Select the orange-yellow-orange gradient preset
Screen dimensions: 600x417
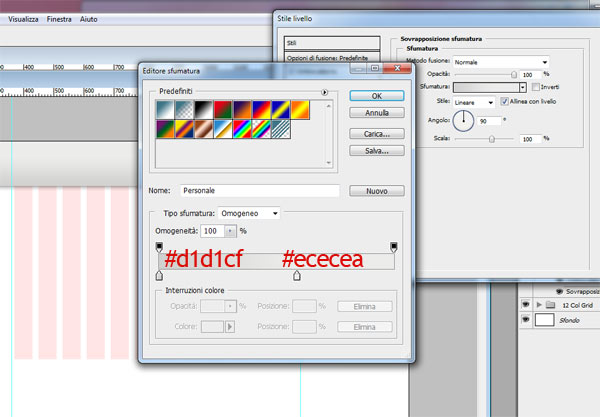pos(300,110)
